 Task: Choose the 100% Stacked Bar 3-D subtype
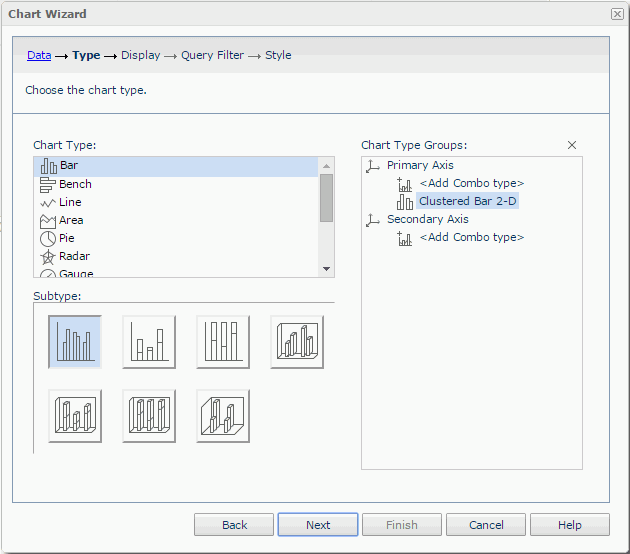[149, 416]
